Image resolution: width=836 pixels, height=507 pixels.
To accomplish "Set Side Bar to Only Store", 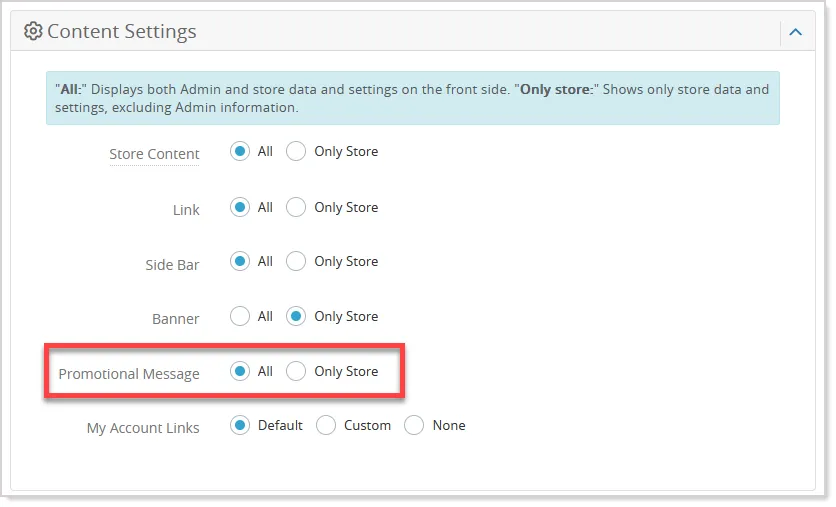I will pyautogui.click(x=296, y=261).
